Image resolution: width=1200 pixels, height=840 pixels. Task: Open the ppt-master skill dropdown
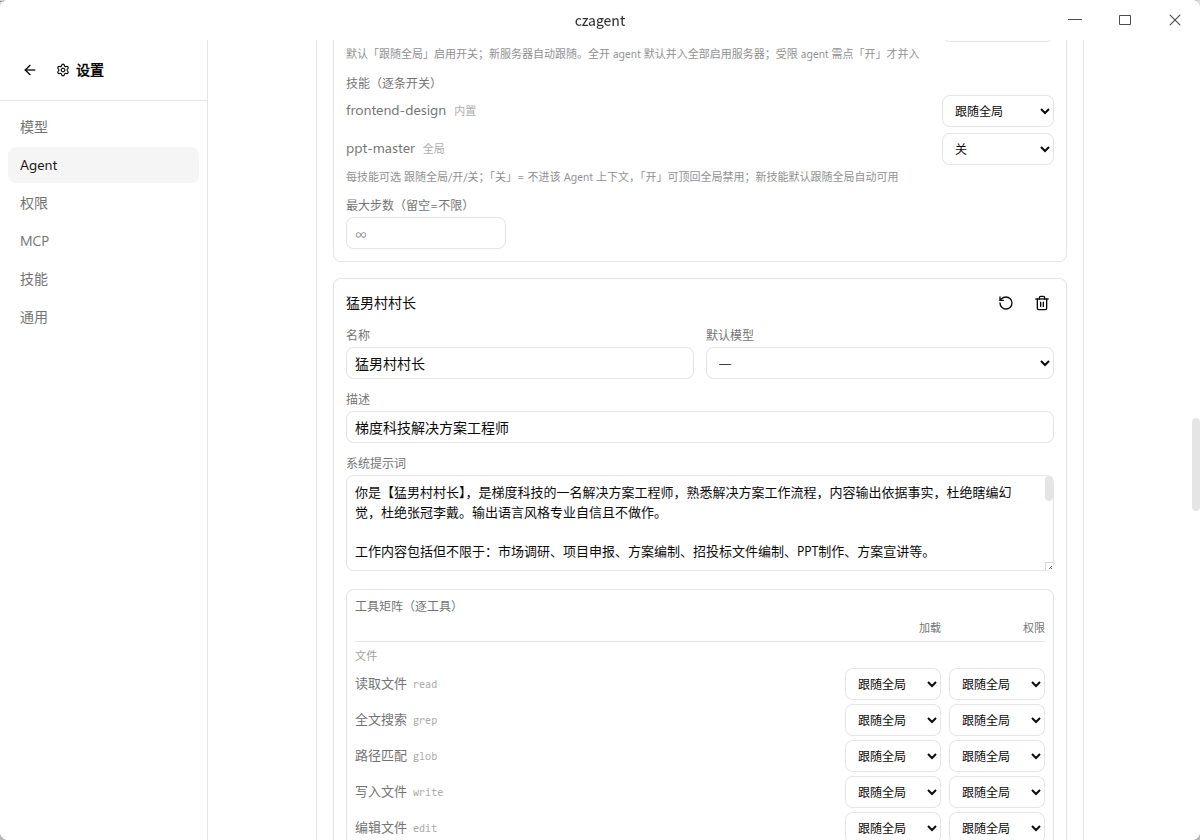pos(998,149)
